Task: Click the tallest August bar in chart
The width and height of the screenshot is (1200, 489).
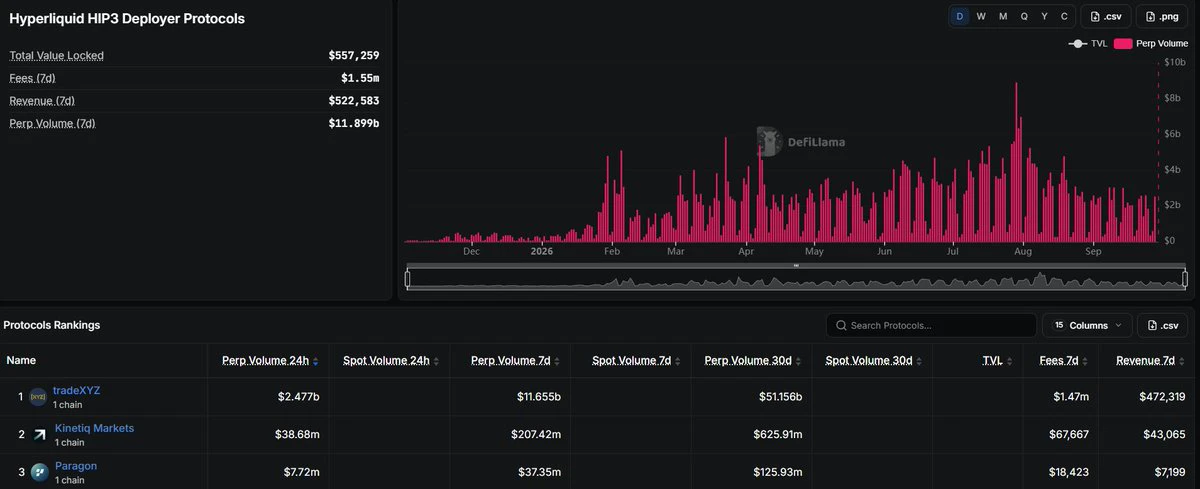Action: (x=1016, y=163)
